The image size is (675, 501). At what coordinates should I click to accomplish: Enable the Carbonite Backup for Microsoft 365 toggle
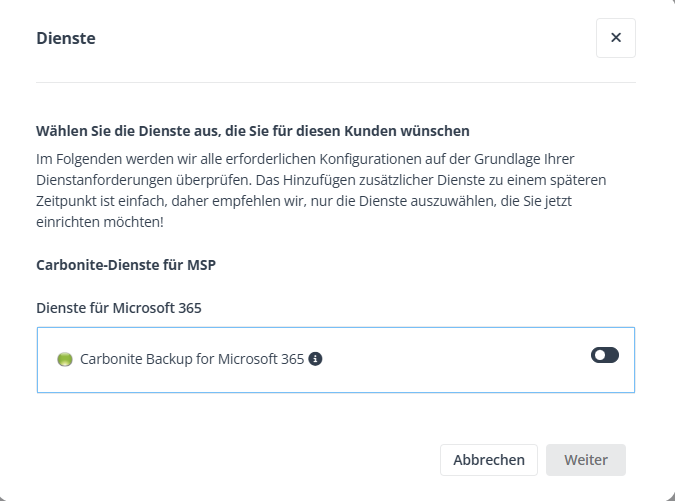(x=604, y=355)
